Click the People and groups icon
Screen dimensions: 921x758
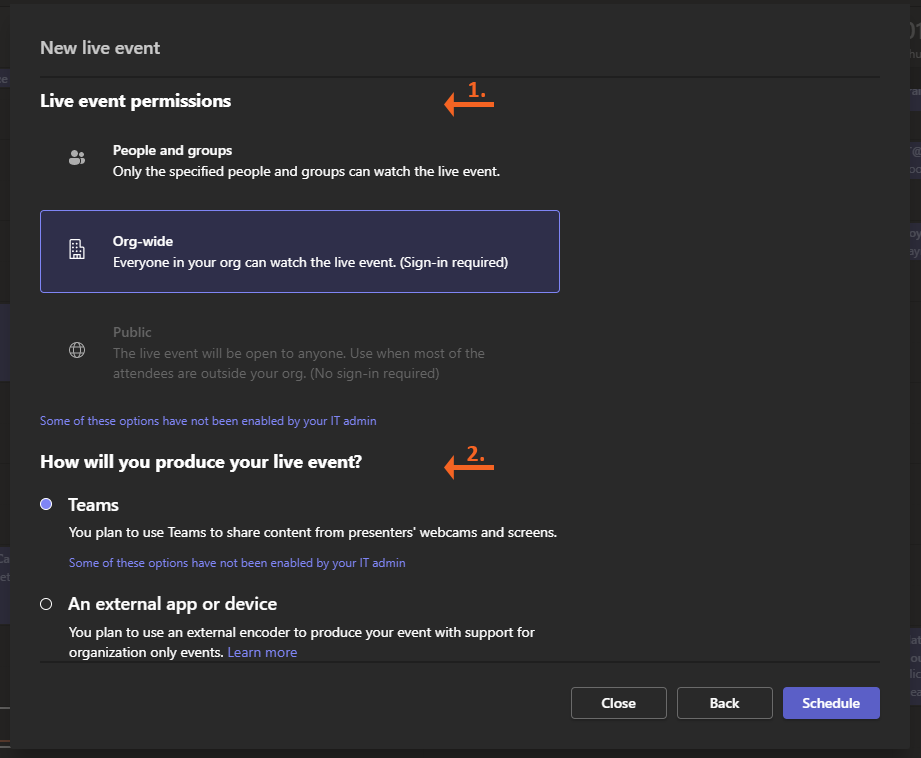tap(77, 158)
